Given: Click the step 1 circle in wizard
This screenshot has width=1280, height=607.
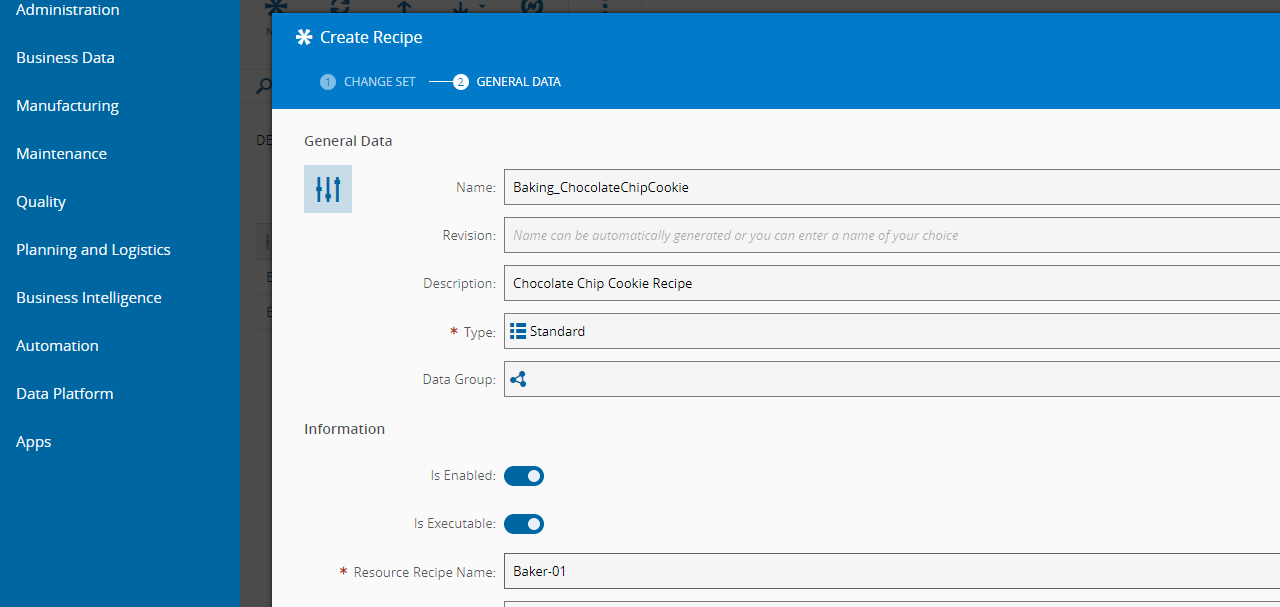Looking at the screenshot, I should pos(328,82).
